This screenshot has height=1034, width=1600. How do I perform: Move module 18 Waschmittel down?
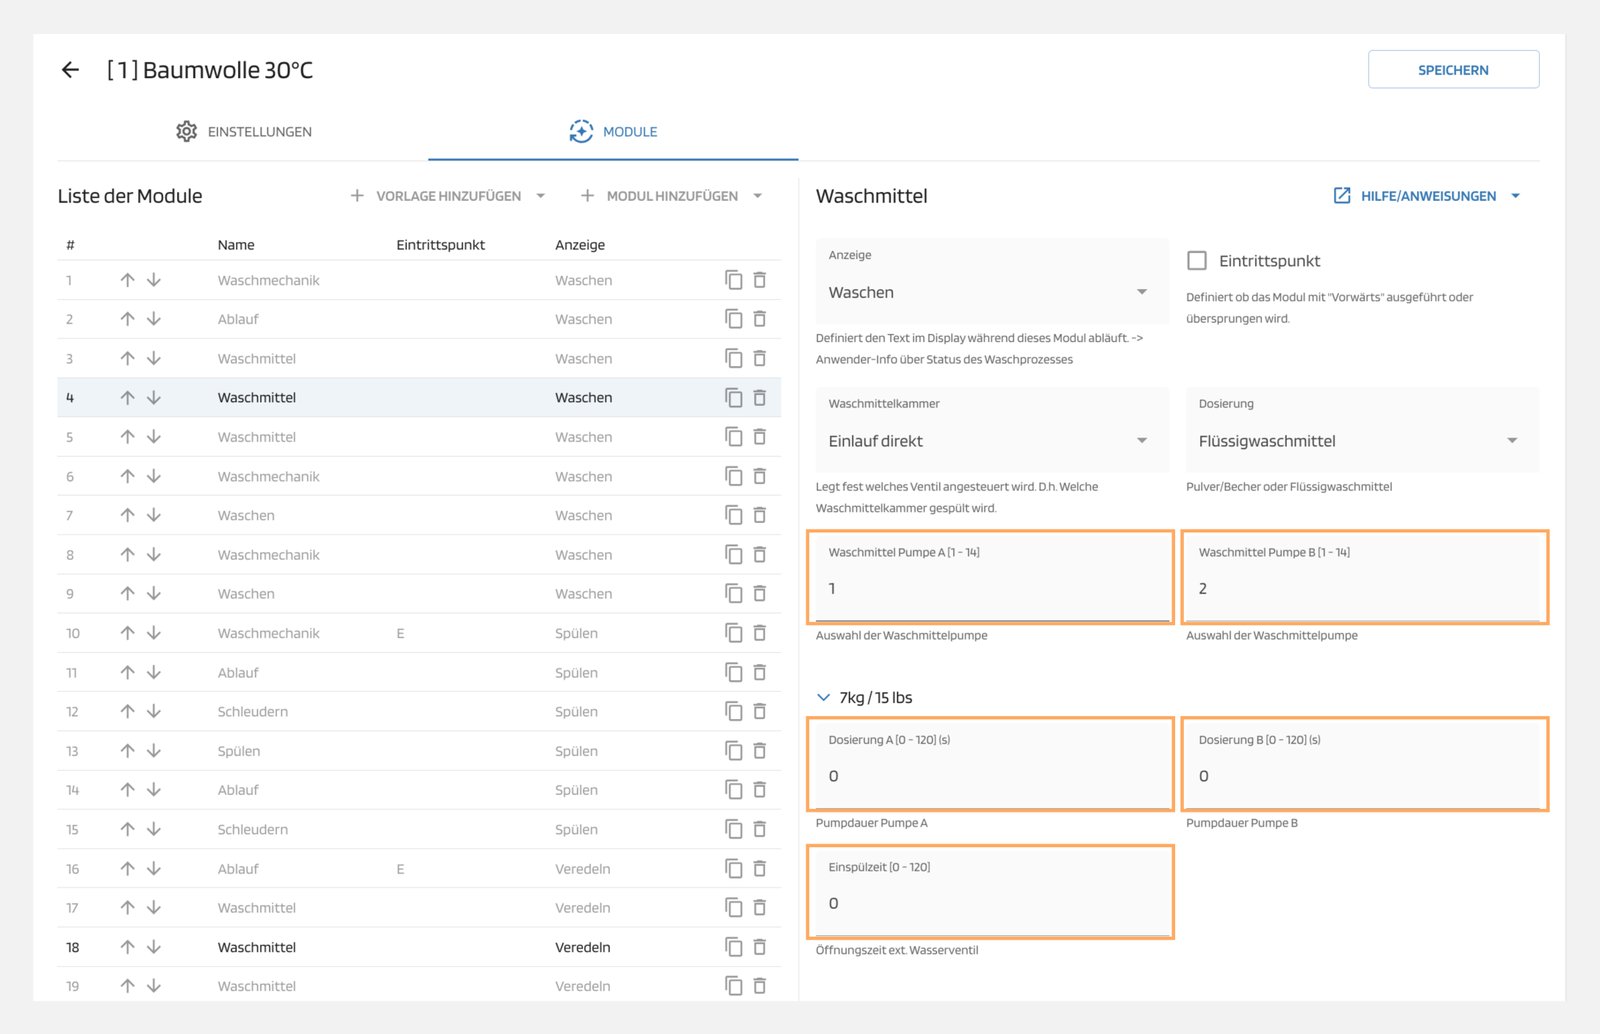[154, 947]
